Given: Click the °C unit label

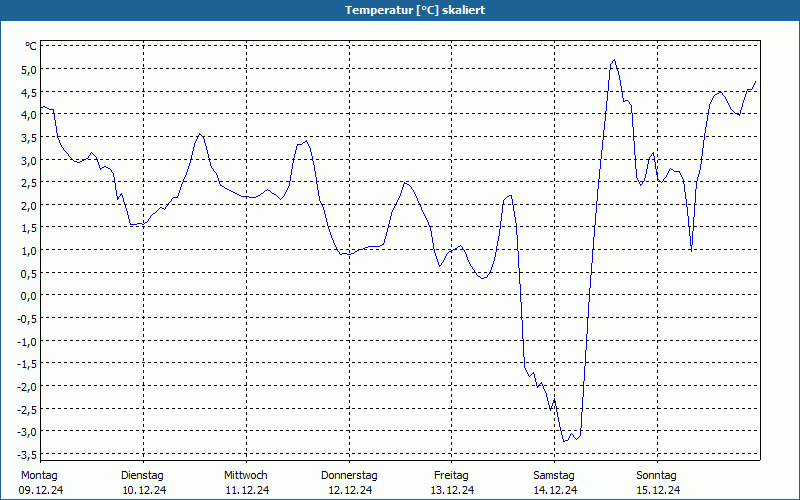Looking at the screenshot, I should 31,46.
